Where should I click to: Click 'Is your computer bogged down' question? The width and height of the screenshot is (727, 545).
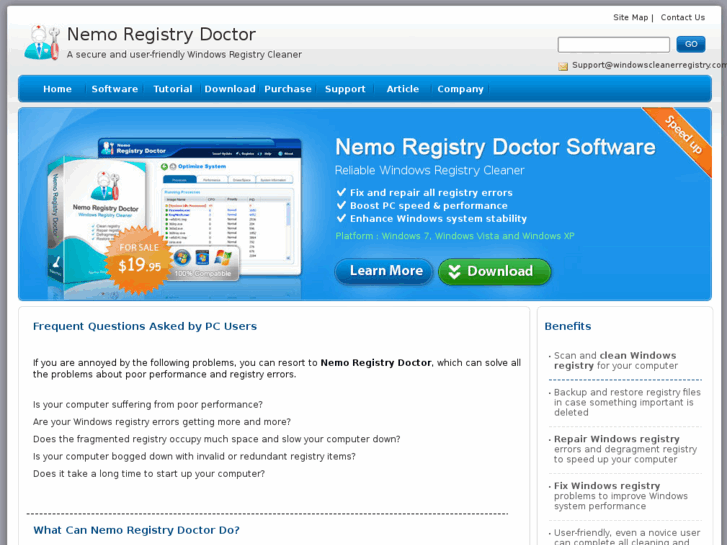click(x=194, y=456)
